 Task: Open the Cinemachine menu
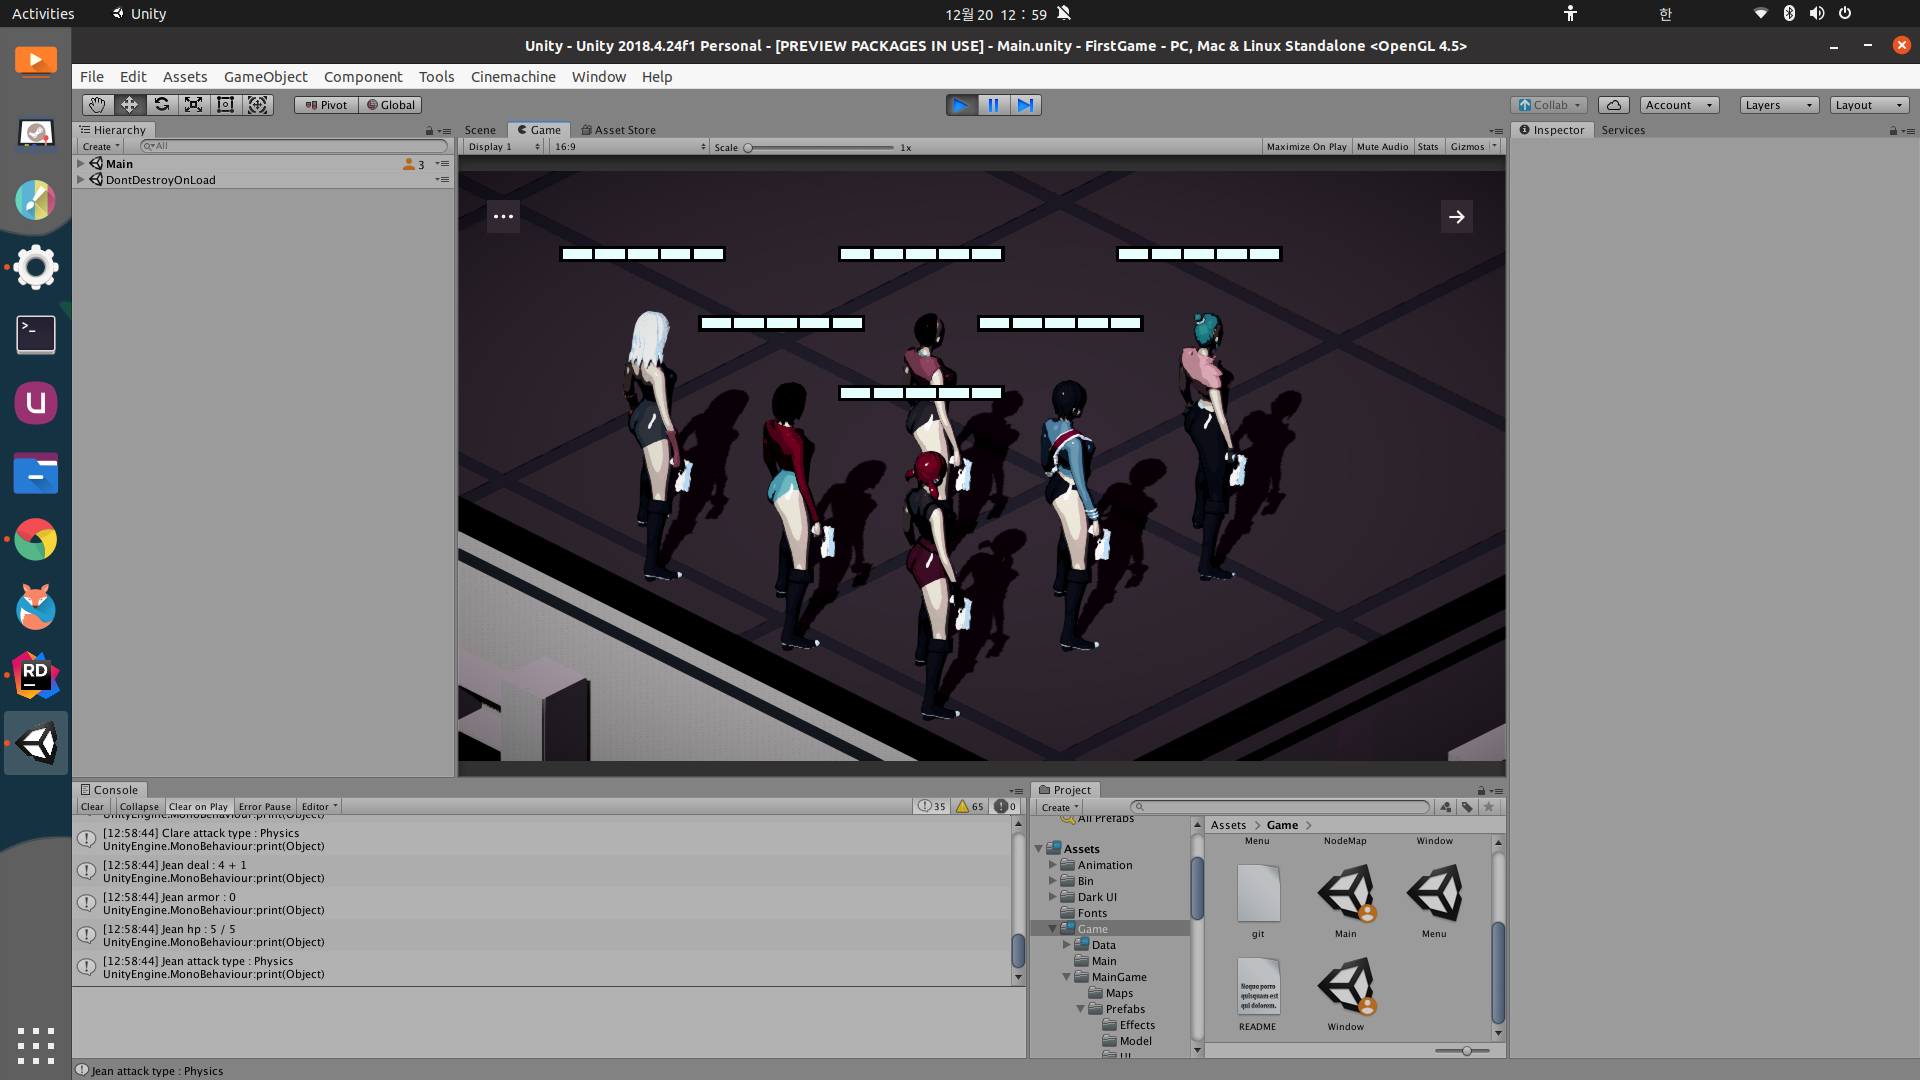coord(513,77)
